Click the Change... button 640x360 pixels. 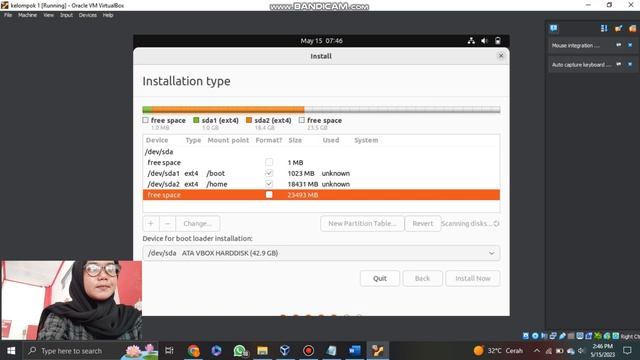coord(198,223)
